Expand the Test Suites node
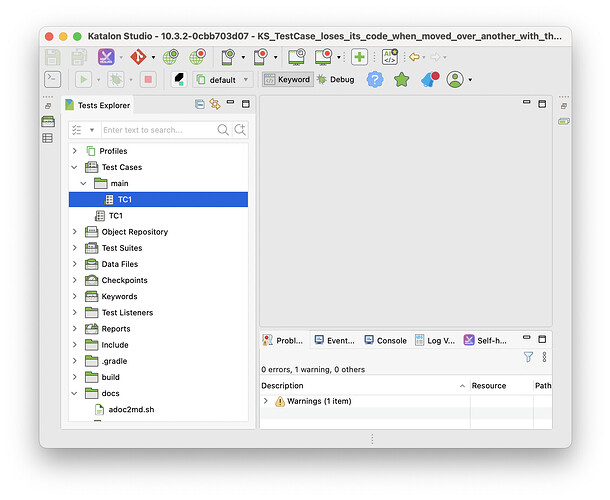Image resolution: width=610 pixels, height=500 pixels. tap(75, 248)
